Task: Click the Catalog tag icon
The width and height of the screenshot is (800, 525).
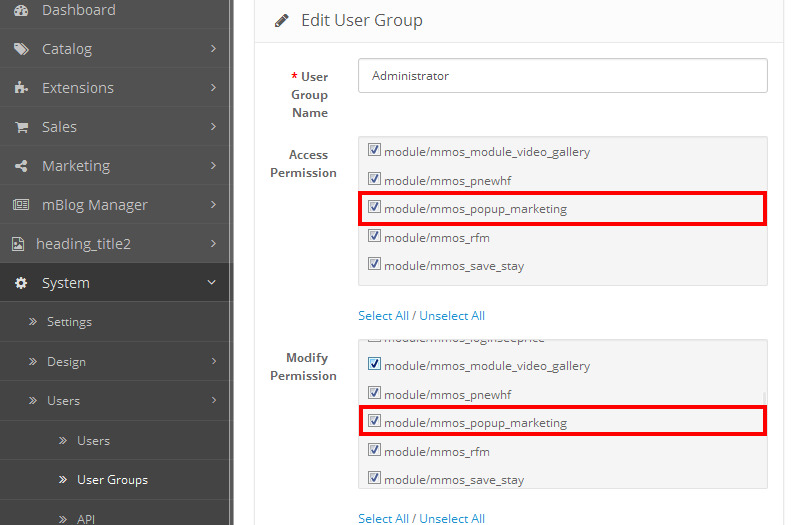Action: (21, 49)
